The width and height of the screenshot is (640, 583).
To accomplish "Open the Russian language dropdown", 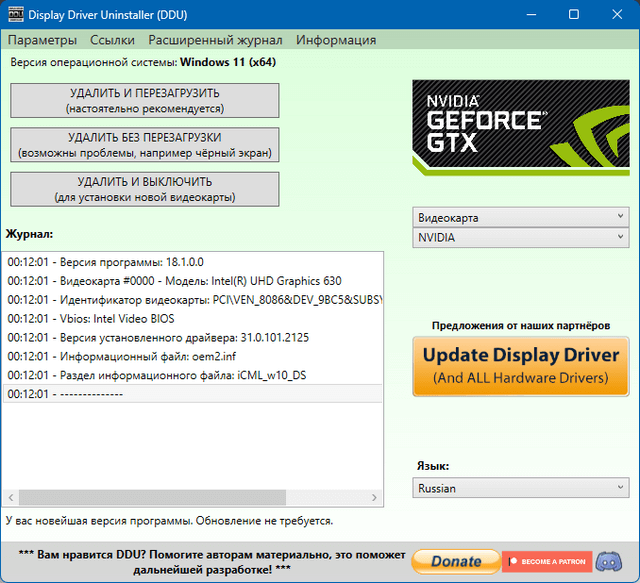I will point(520,488).
